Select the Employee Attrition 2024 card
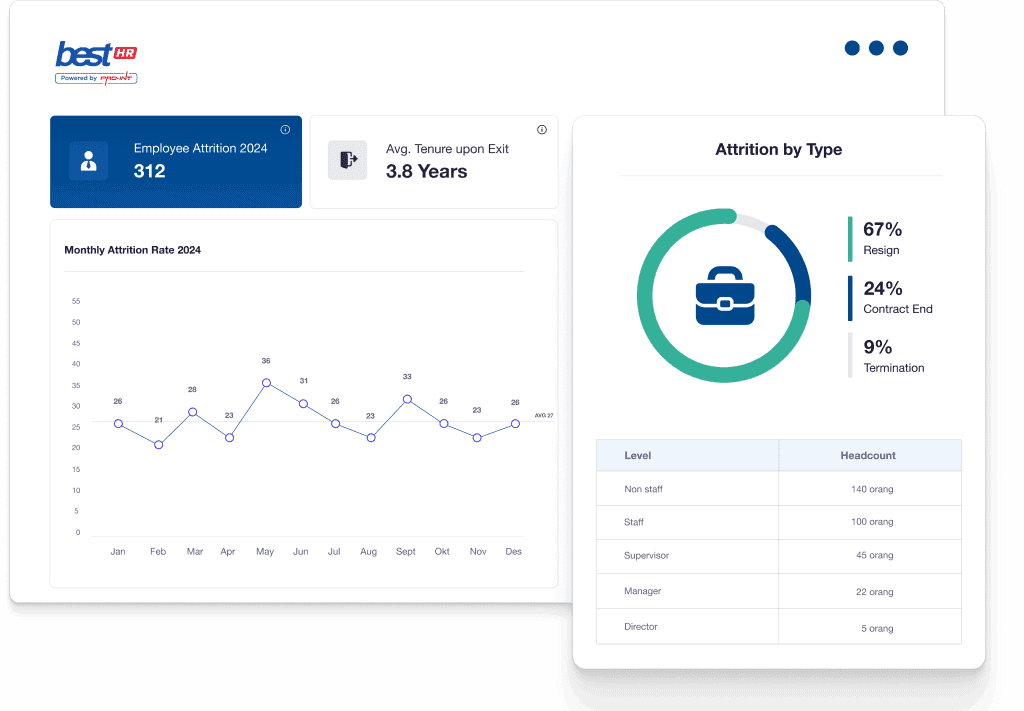Screen dimensions: 1024x711 pos(176,161)
